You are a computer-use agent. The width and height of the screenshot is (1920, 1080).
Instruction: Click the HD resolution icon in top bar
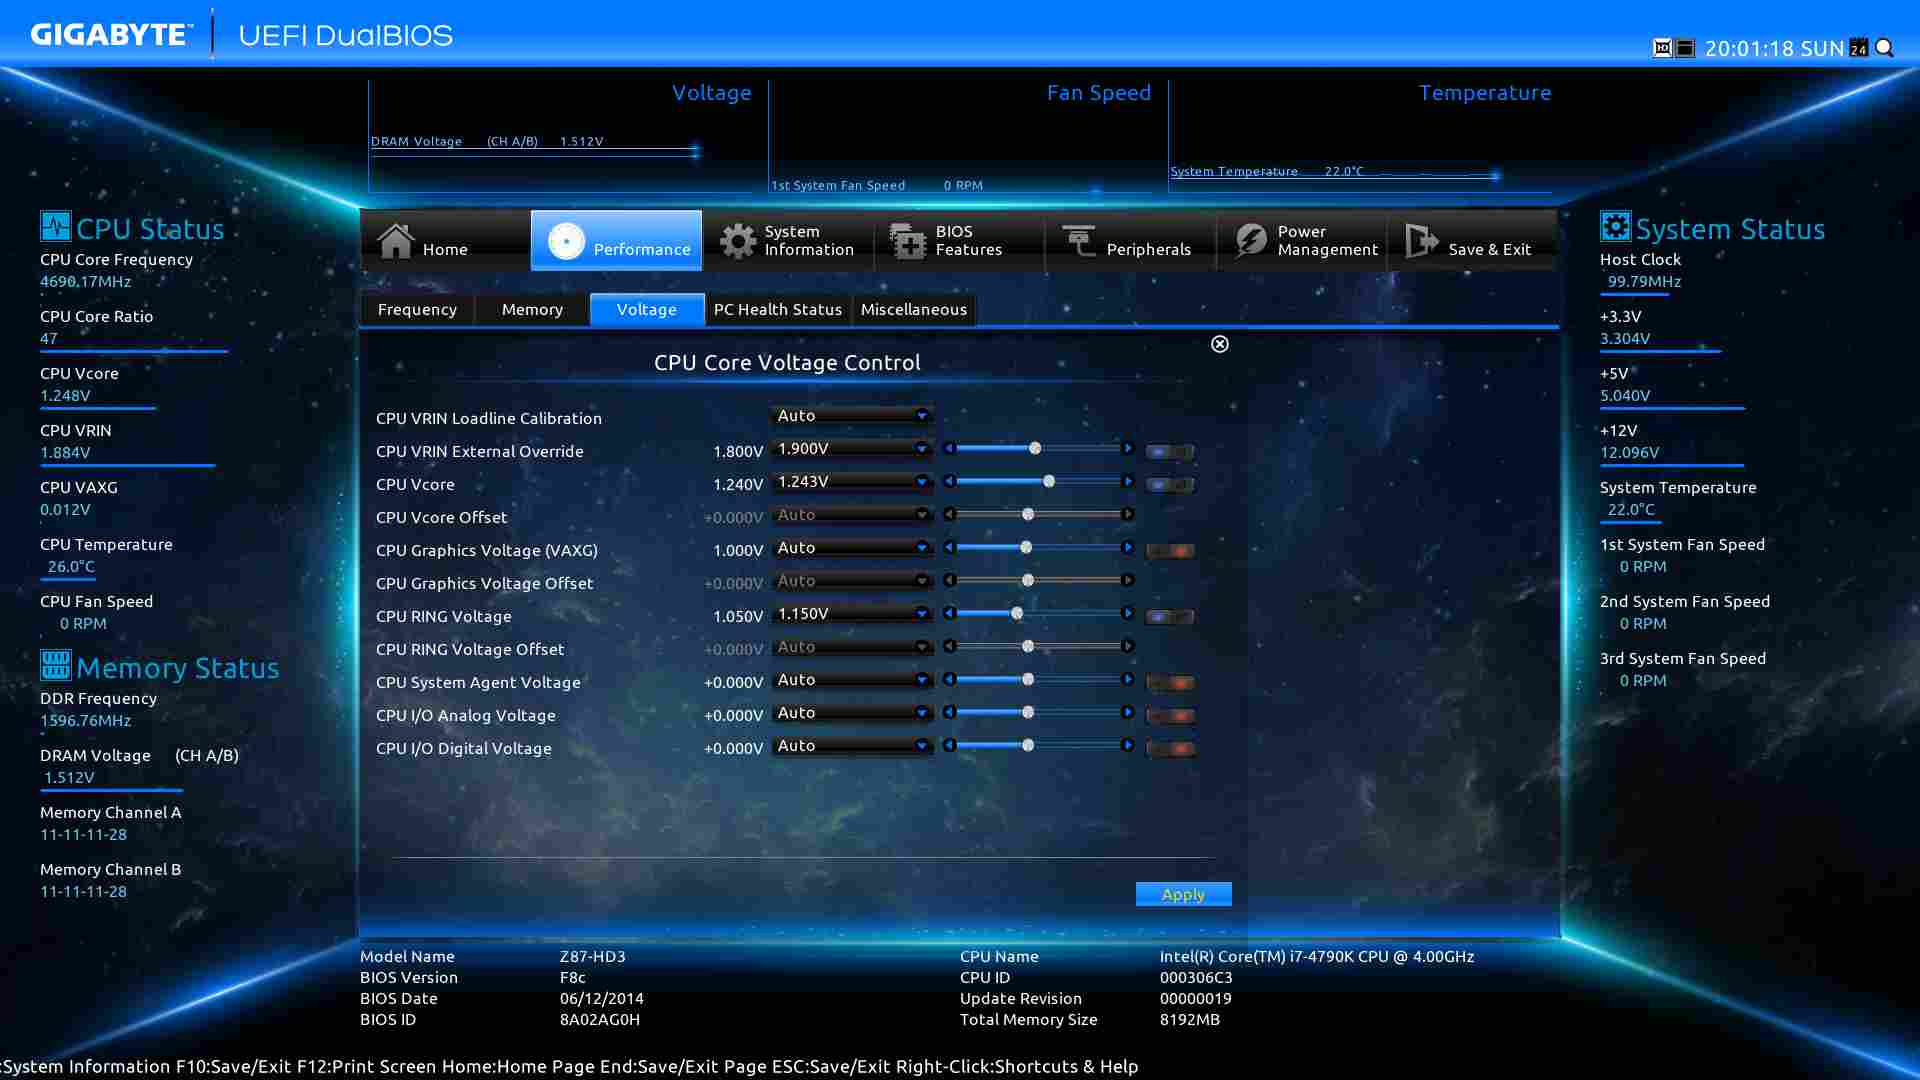tap(1662, 48)
